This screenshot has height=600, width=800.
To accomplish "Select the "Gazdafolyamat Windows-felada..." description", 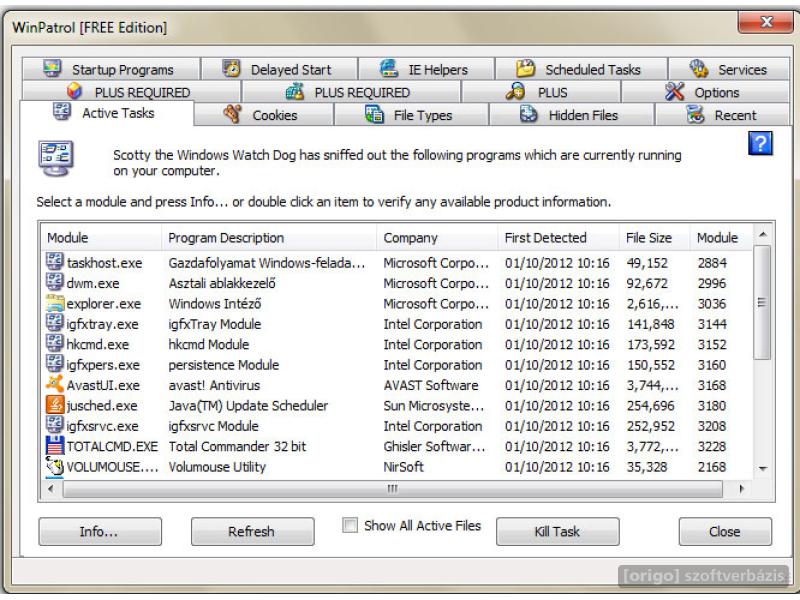I will pyautogui.click(x=267, y=263).
